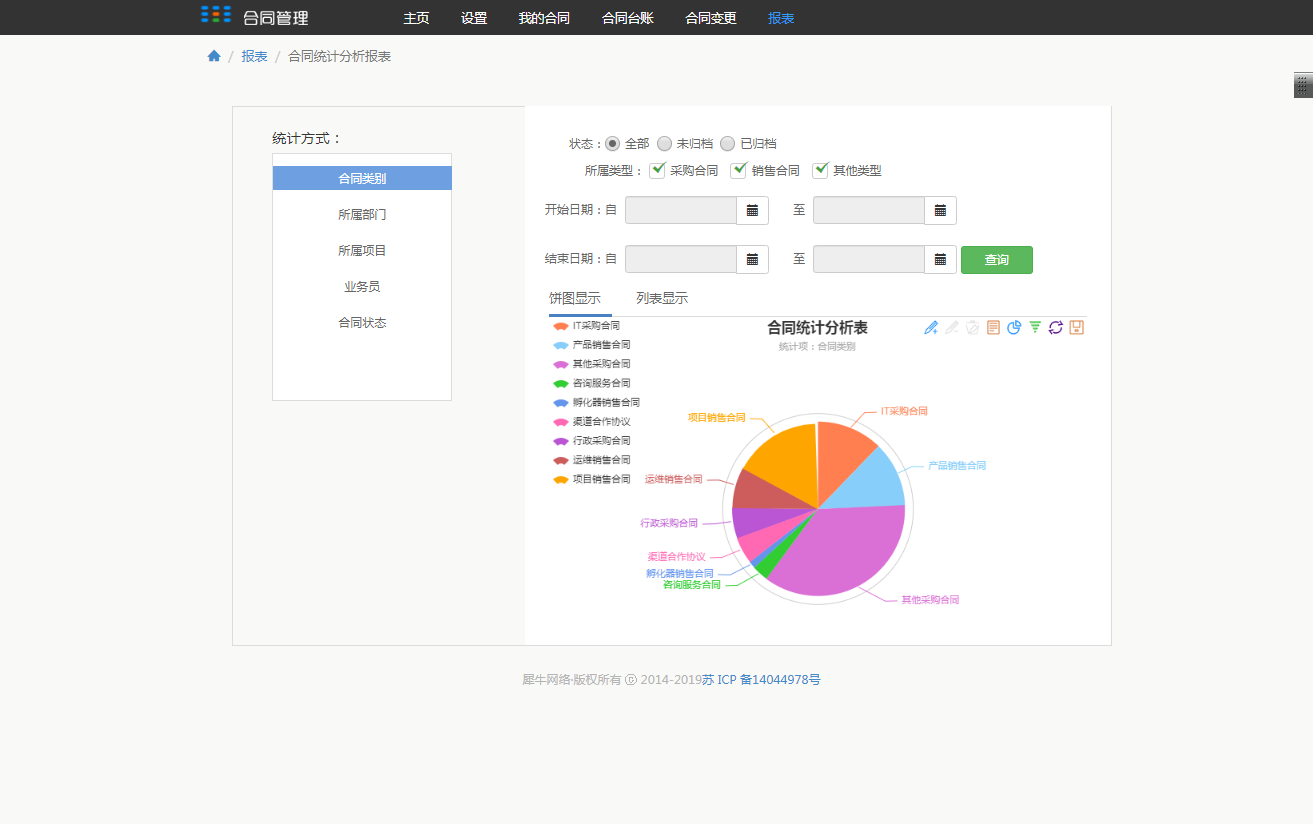
Task: Click the first 结束日期 input field
Action: click(681, 259)
